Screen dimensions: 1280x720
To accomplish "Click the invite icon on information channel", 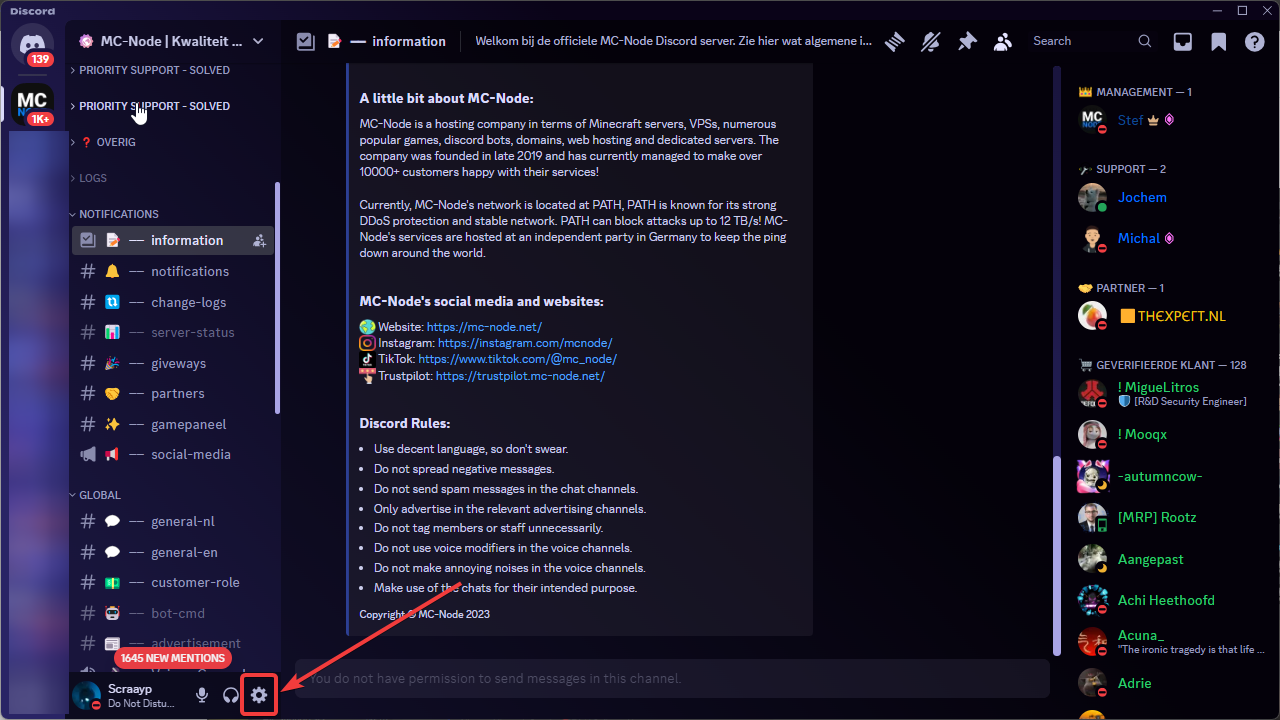I will (259, 240).
